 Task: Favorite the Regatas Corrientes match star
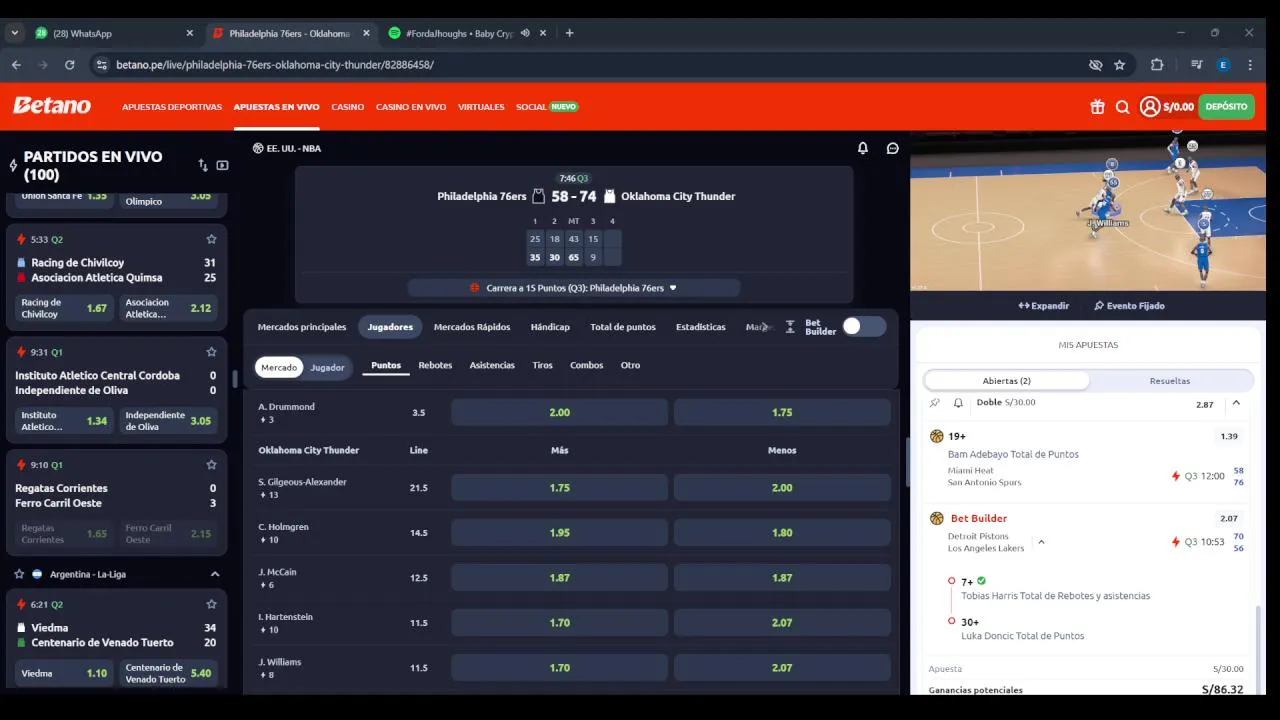point(211,465)
